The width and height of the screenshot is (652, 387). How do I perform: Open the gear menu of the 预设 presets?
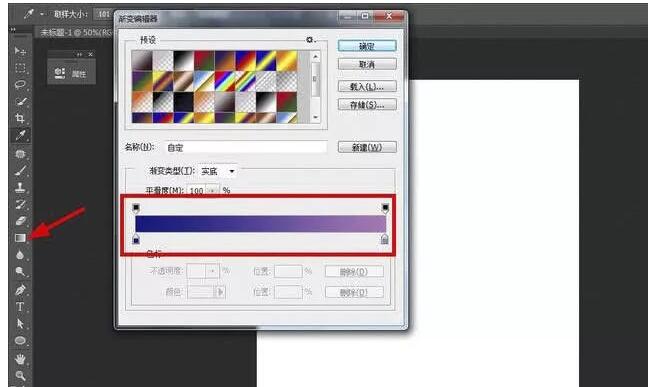(x=310, y=40)
